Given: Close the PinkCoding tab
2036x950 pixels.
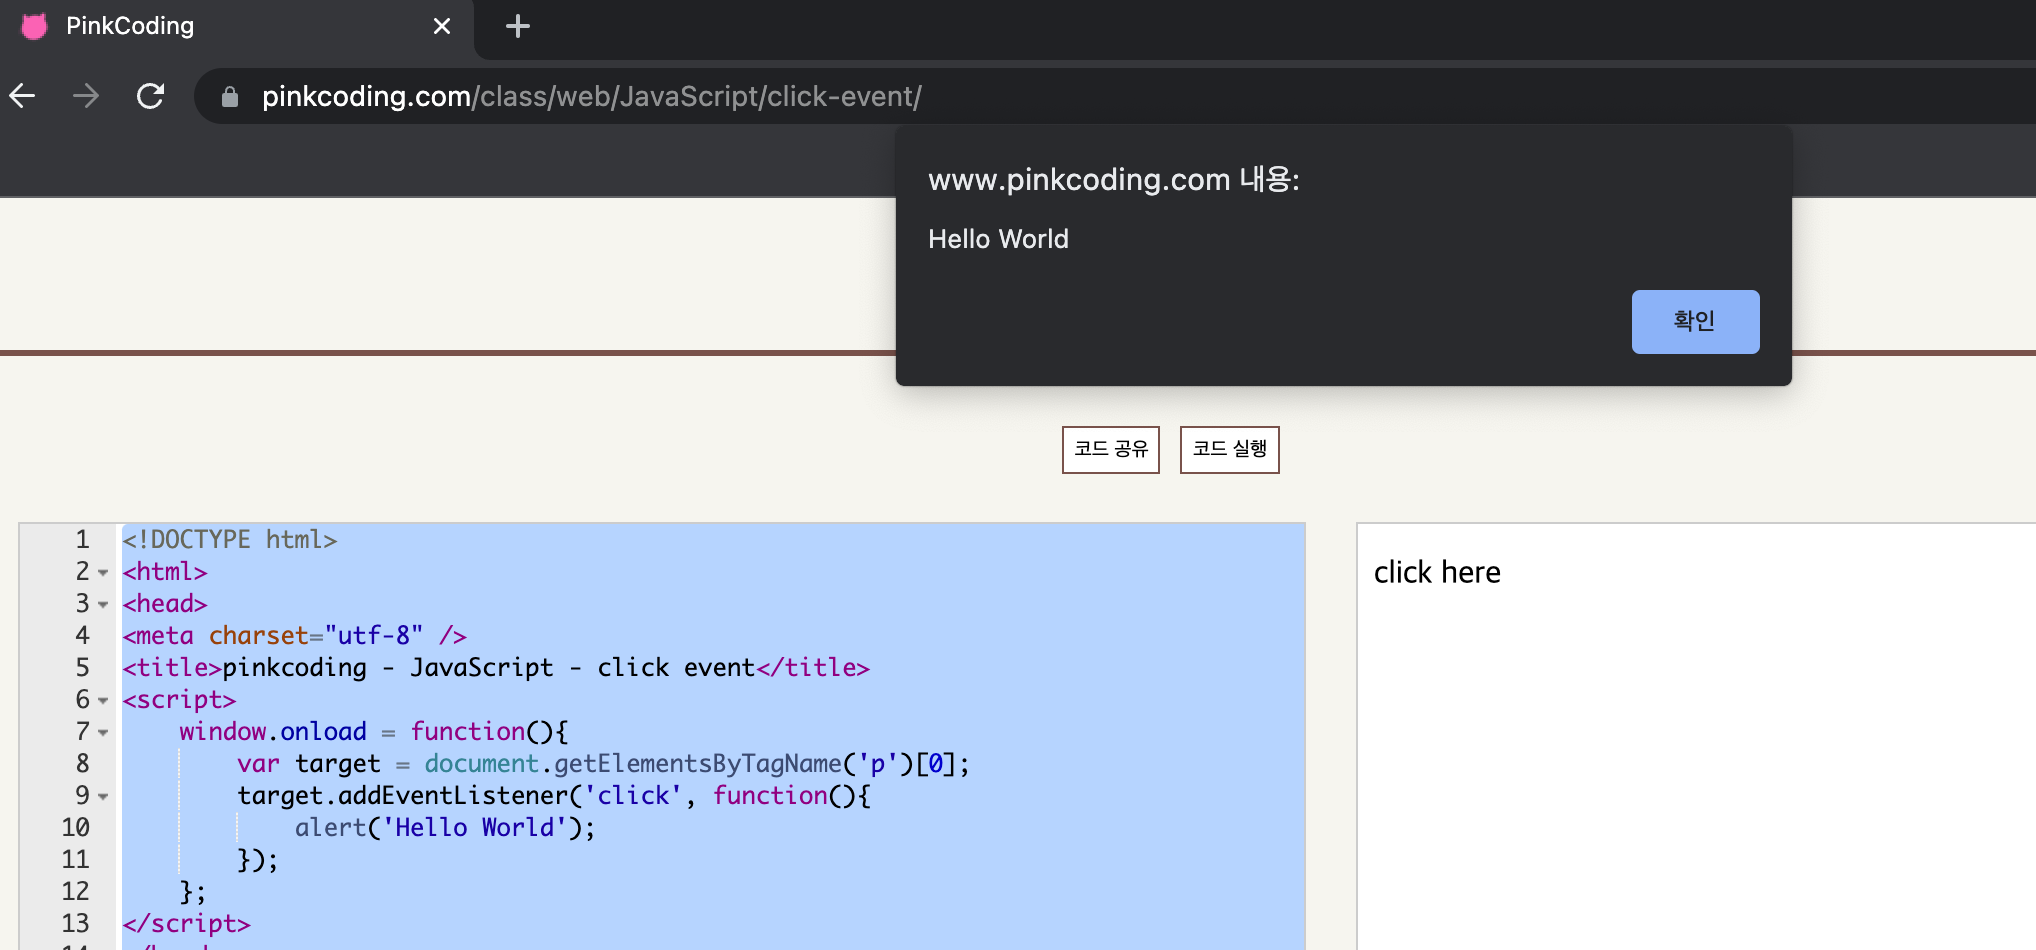Looking at the screenshot, I should 442,26.
